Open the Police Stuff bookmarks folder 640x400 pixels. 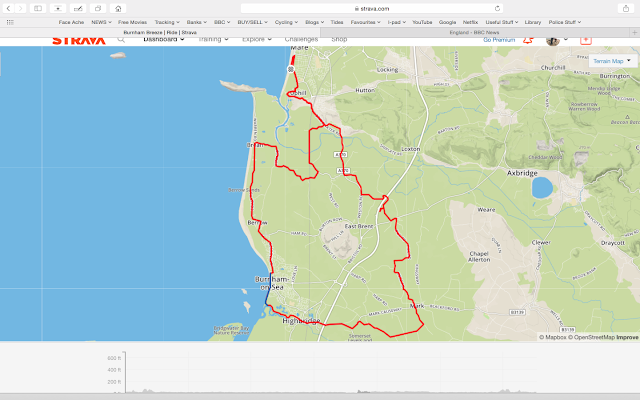pos(564,22)
